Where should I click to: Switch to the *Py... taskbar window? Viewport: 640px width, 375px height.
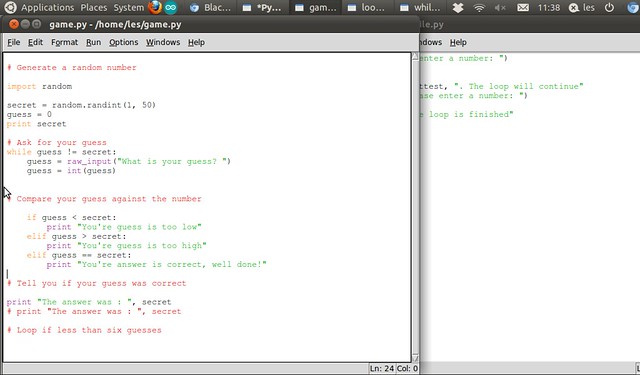[x=262, y=7]
